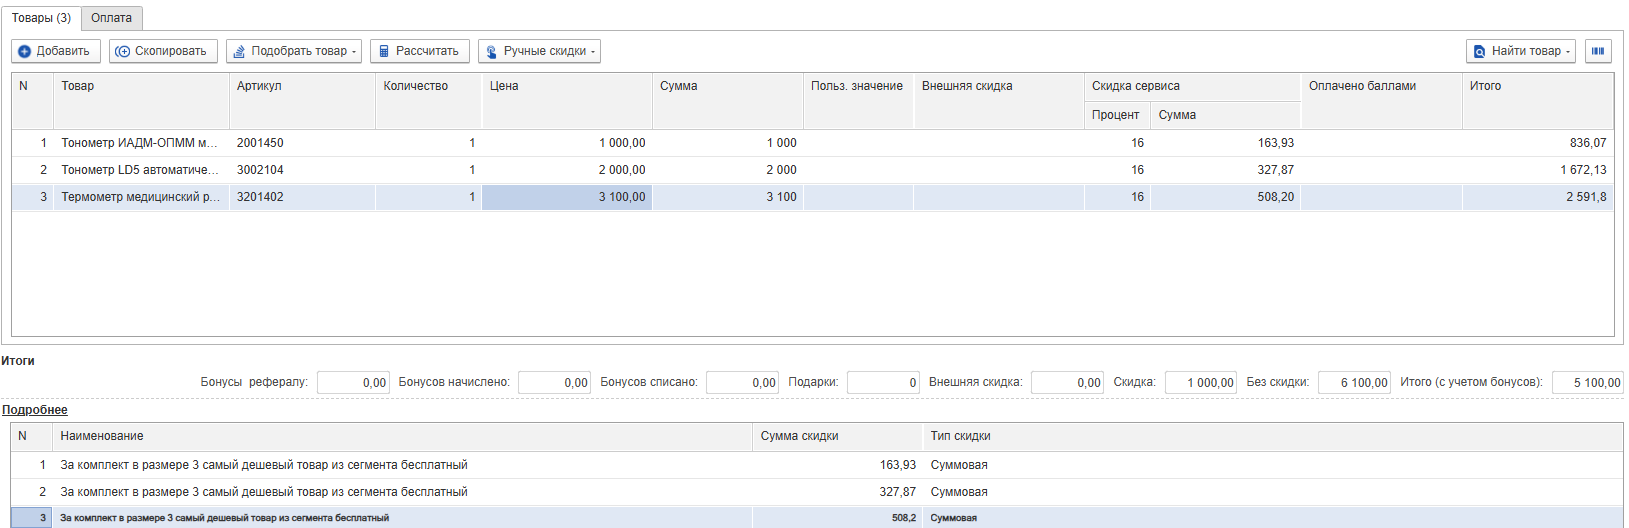Click total cell 2 591,8
The width and height of the screenshot is (1629, 528).
point(1538,197)
